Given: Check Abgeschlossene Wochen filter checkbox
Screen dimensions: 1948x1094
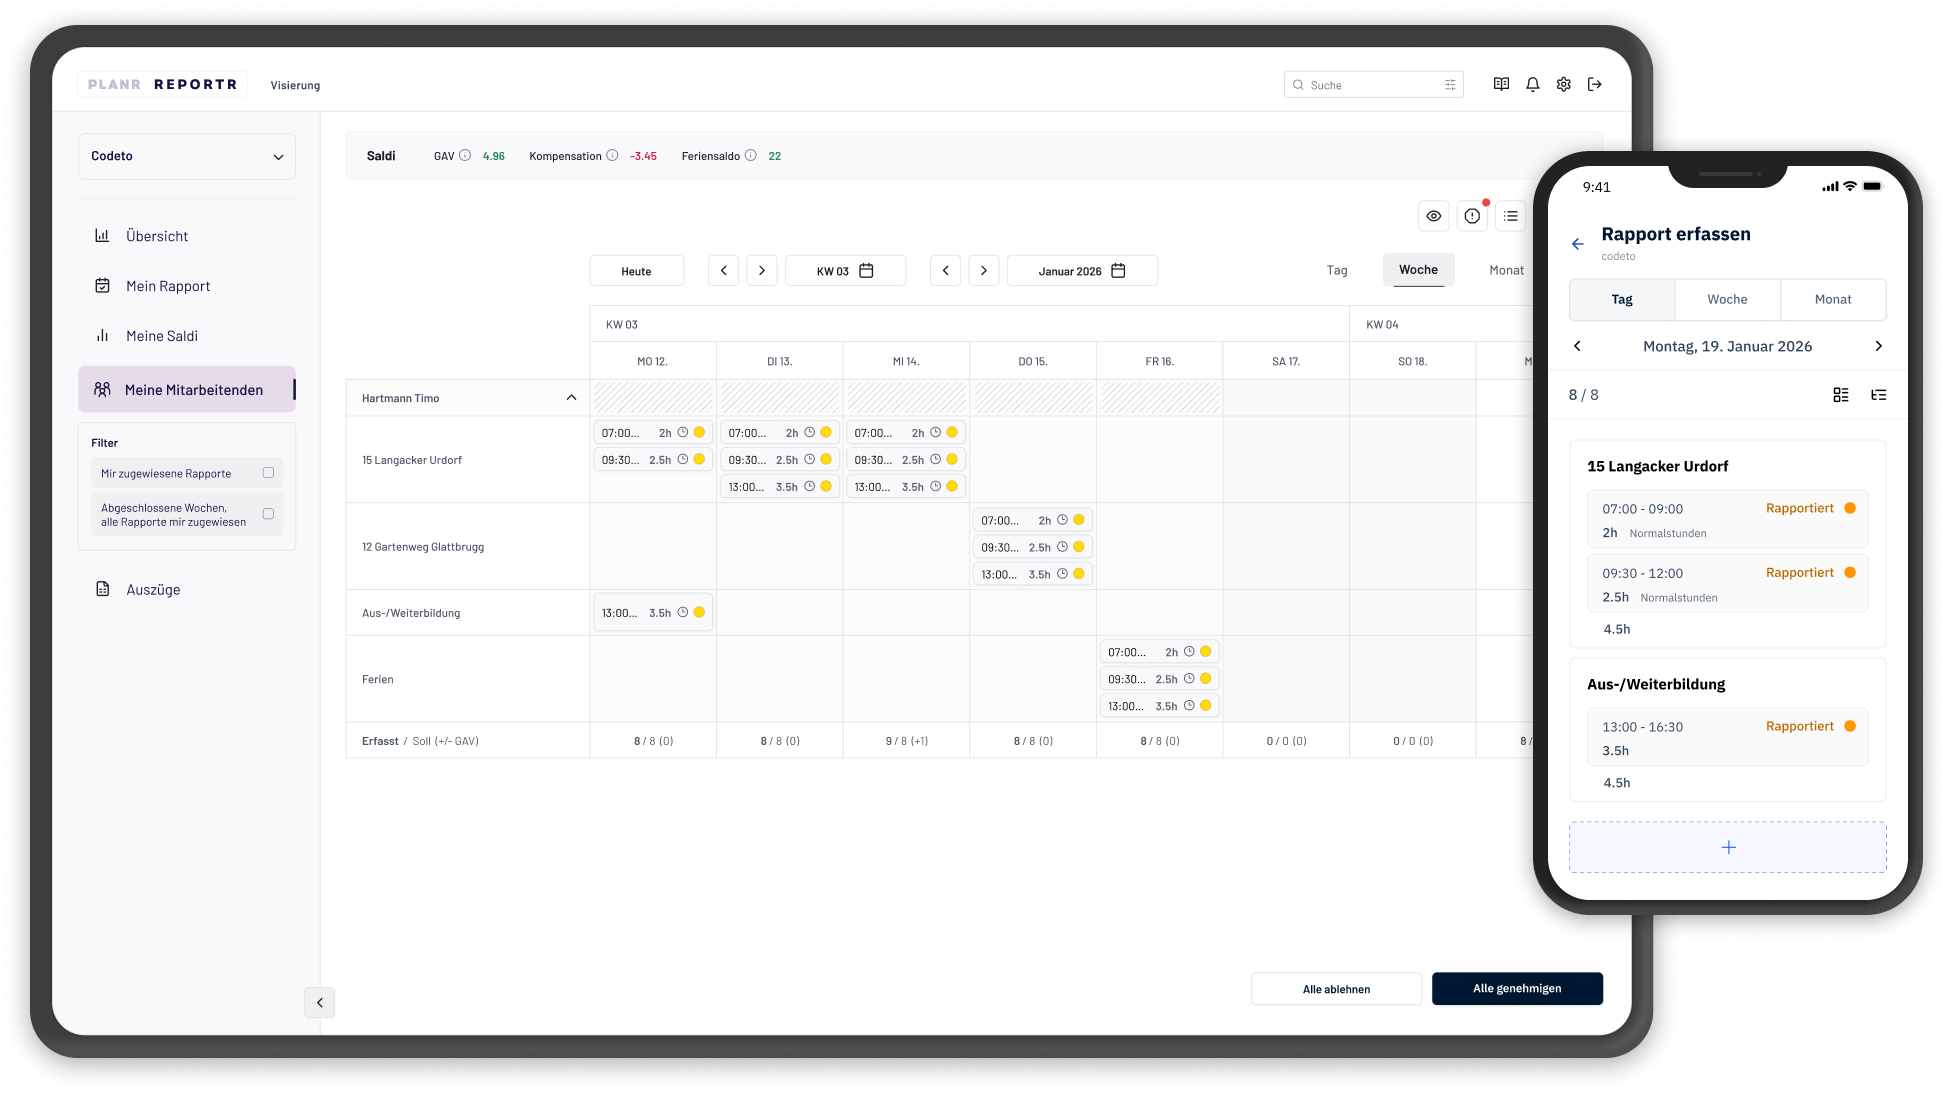Looking at the screenshot, I should click(268, 514).
